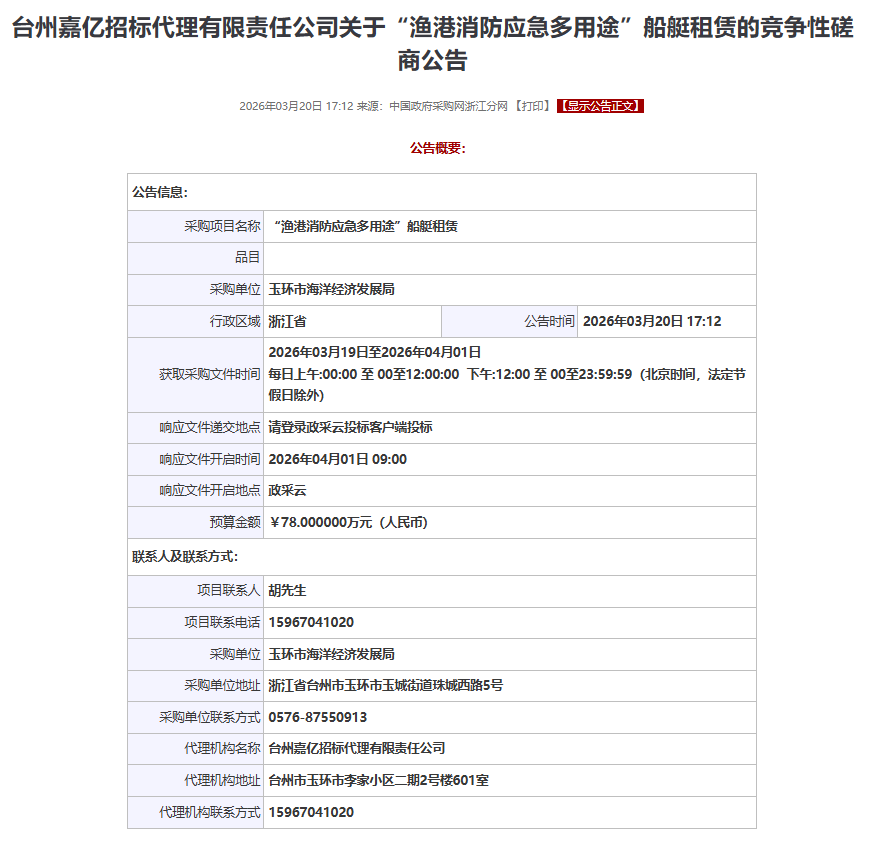
Task: Click the project contact phone 15967041020
Action: pyautogui.click(x=311, y=622)
